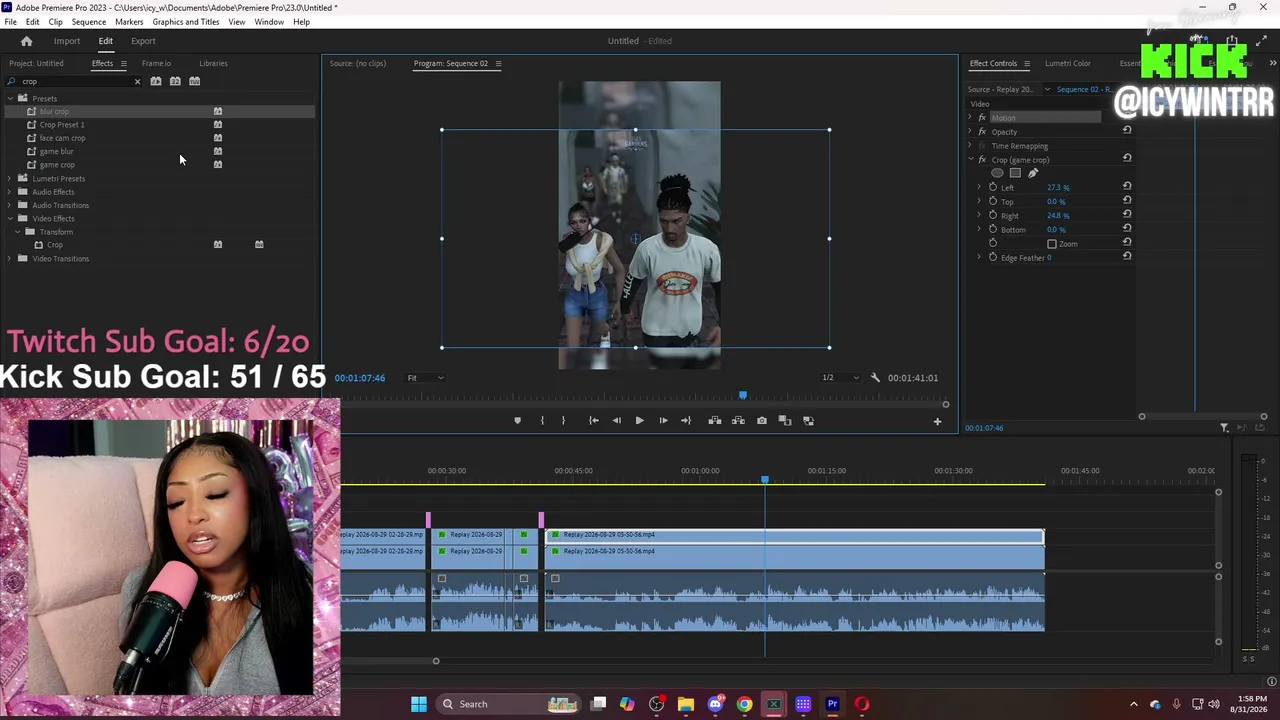Image resolution: width=1280 pixels, height=720 pixels.
Task: Open the Button Editor plus icon
Action: 937,421
